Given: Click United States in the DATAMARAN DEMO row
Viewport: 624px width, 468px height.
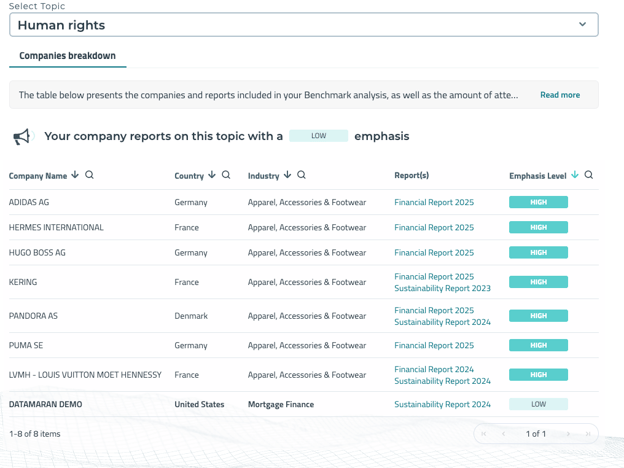Looking at the screenshot, I should tap(199, 404).
